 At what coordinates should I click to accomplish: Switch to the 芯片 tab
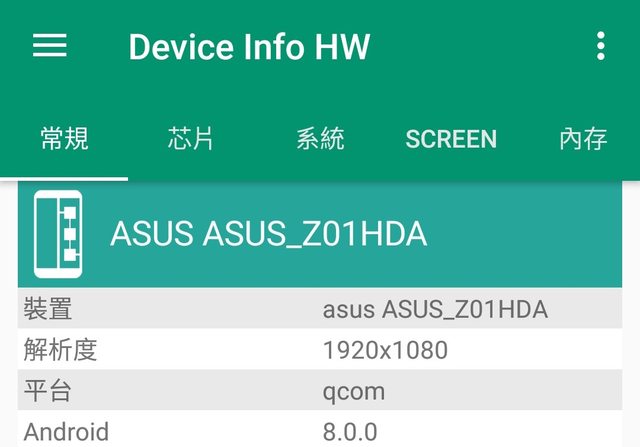(x=191, y=139)
